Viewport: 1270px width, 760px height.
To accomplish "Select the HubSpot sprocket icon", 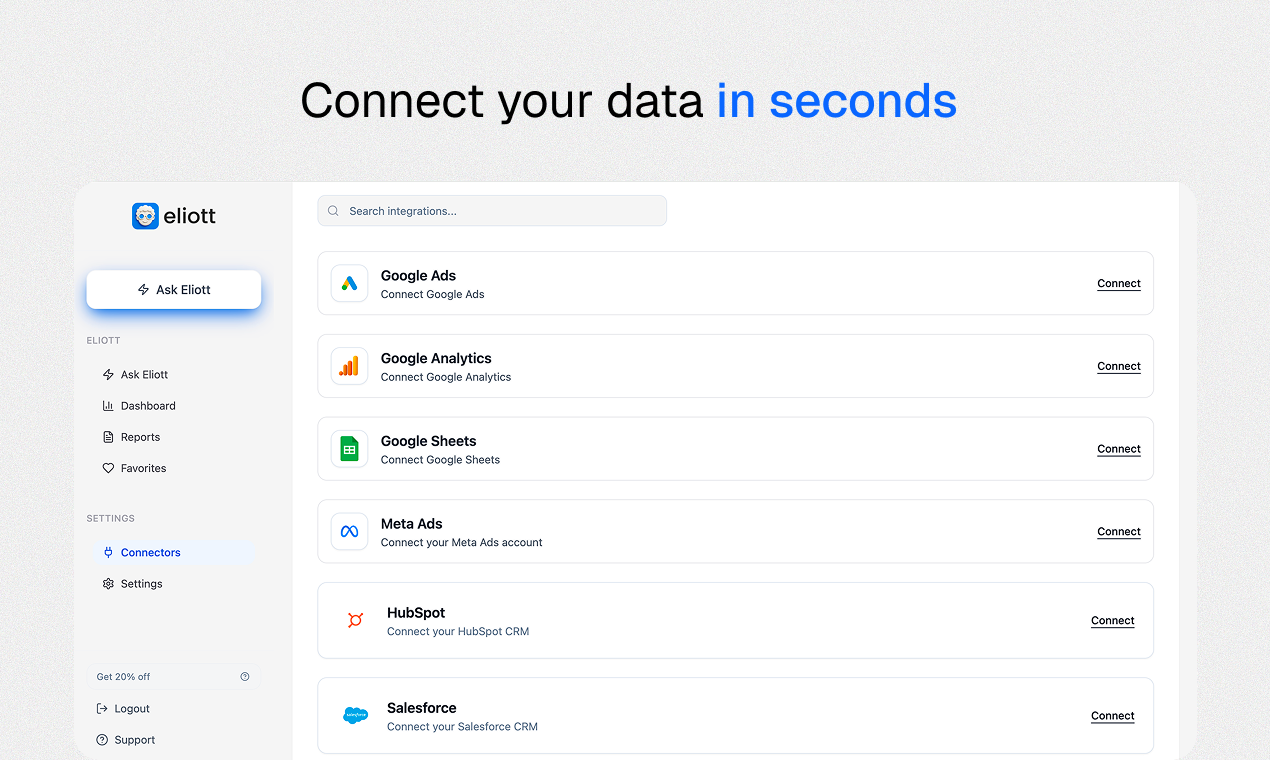I will pos(355,620).
